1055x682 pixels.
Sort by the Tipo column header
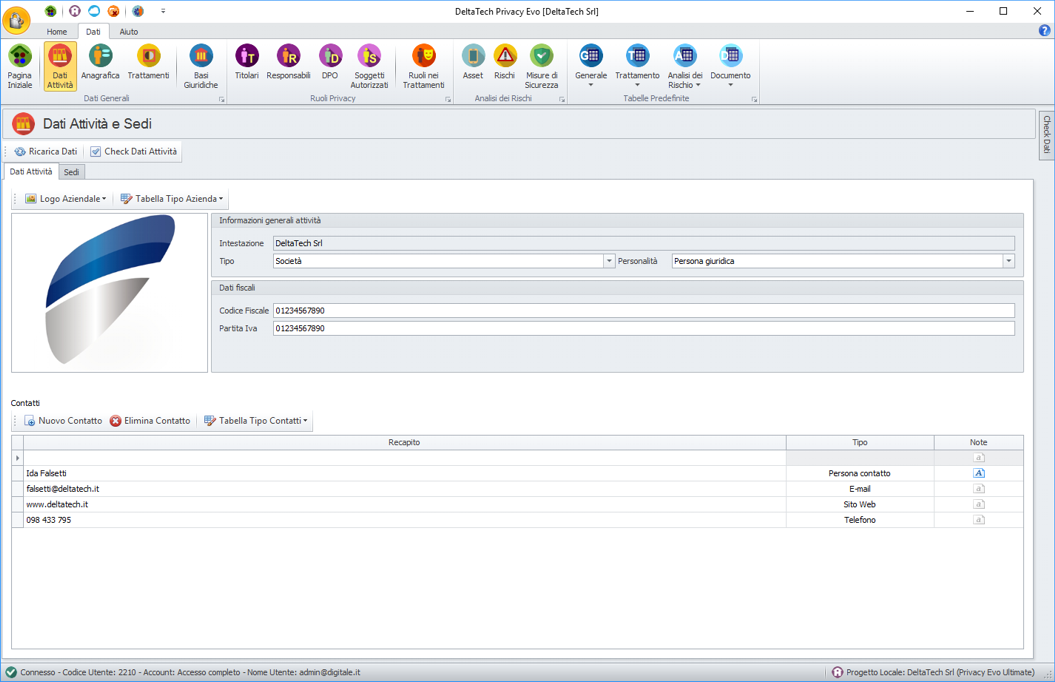pos(860,443)
